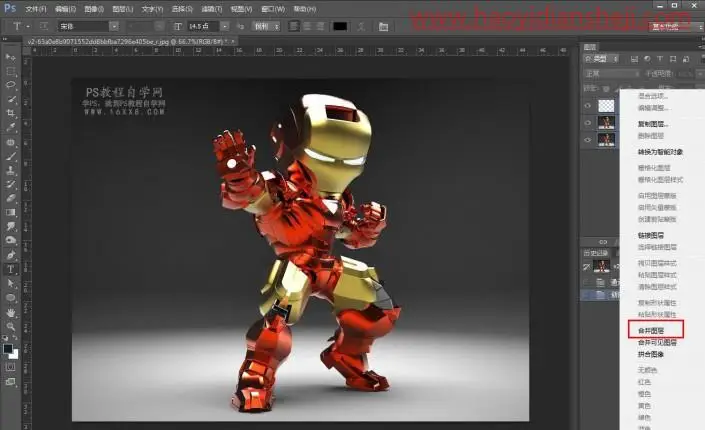This screenshot has height=430, width=705.
Task: Select the Eraser tool
Action: pos(10,198)
